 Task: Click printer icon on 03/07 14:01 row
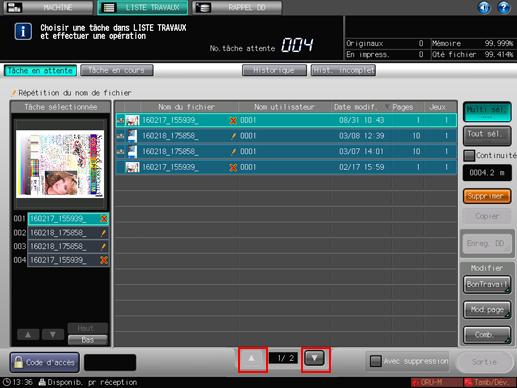coord(120,151)
